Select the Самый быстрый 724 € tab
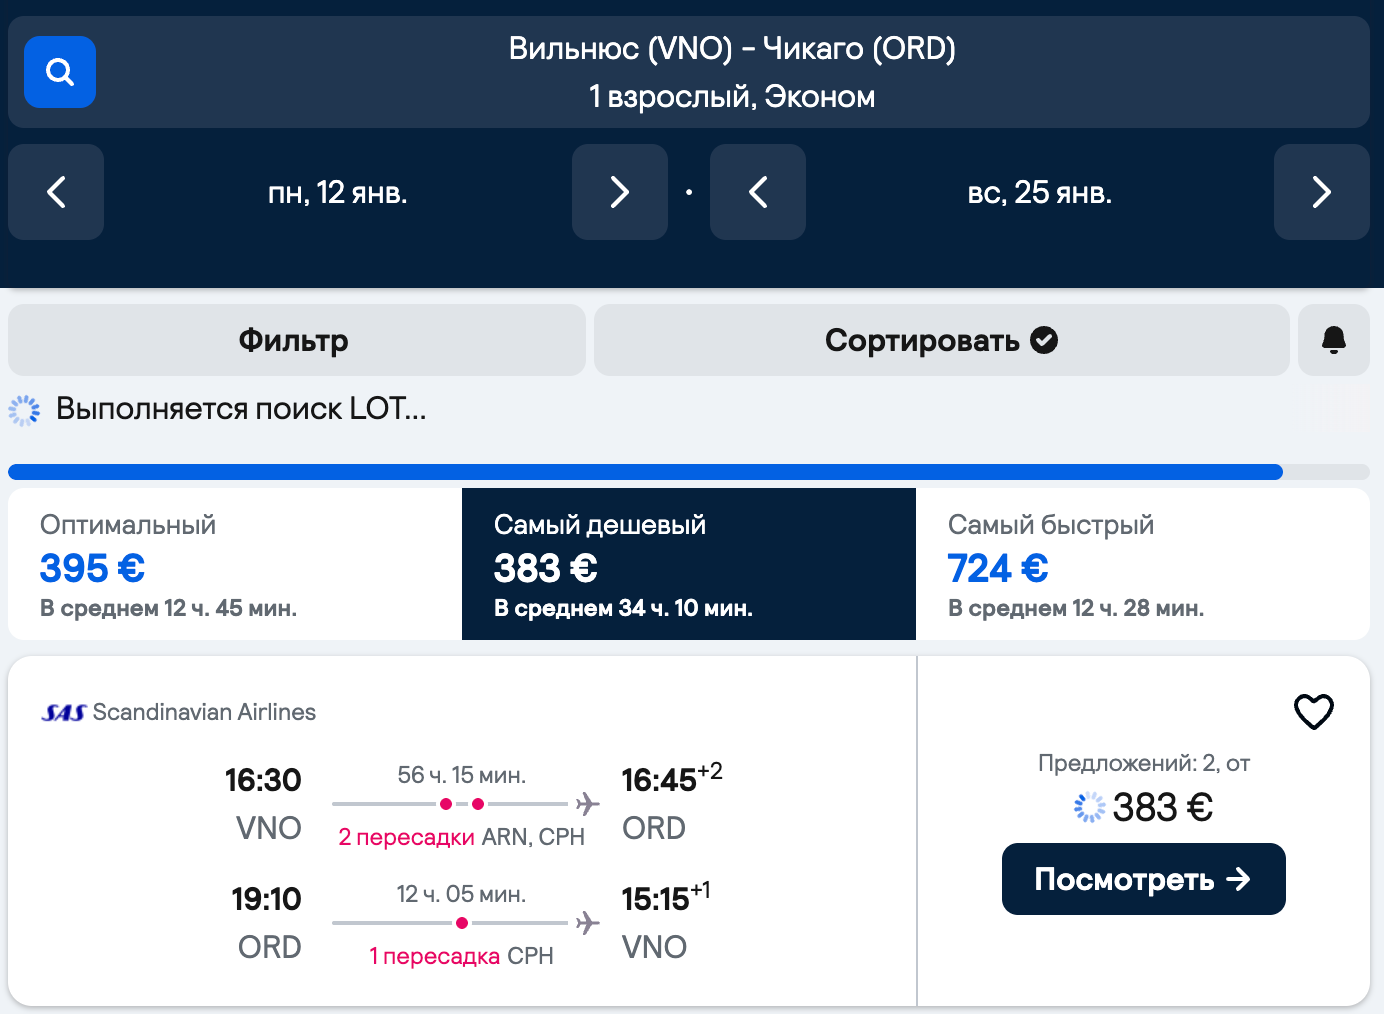The width and height of the screenshot is (1384, 1014). pyautogui.click(x=1143, y=564)
